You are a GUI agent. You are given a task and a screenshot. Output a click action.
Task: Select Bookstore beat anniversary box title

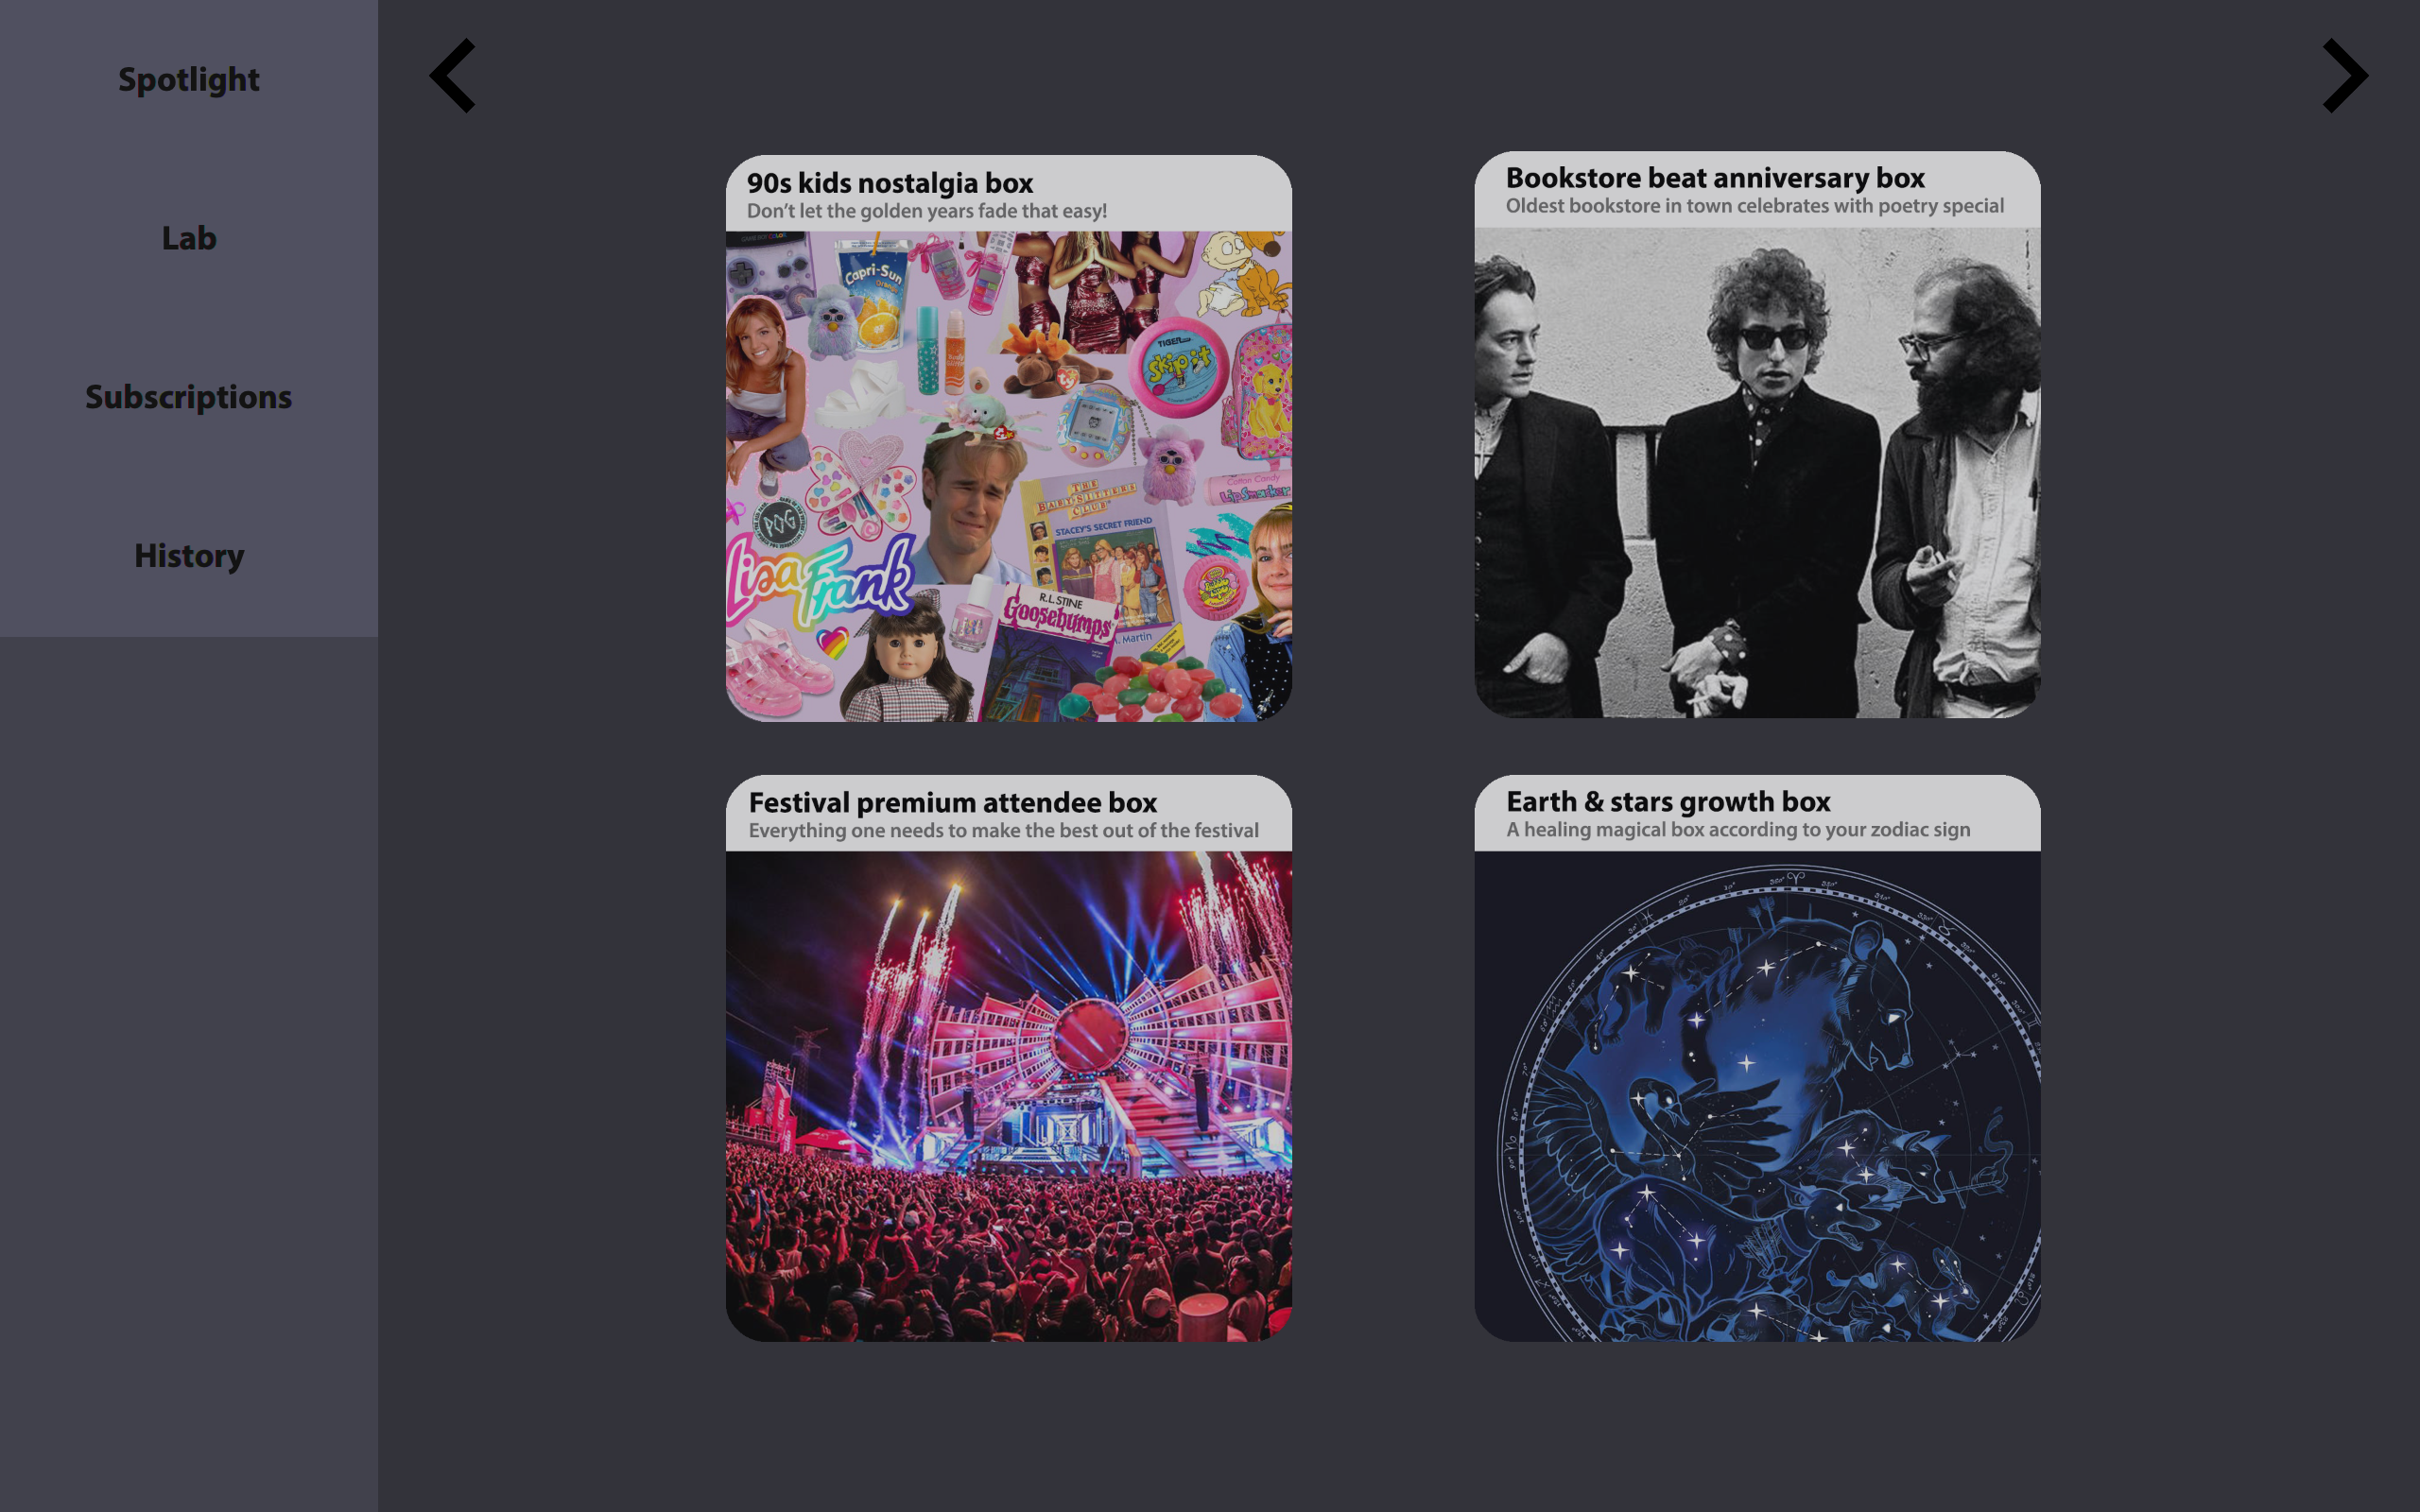(x=1715, y=178)
